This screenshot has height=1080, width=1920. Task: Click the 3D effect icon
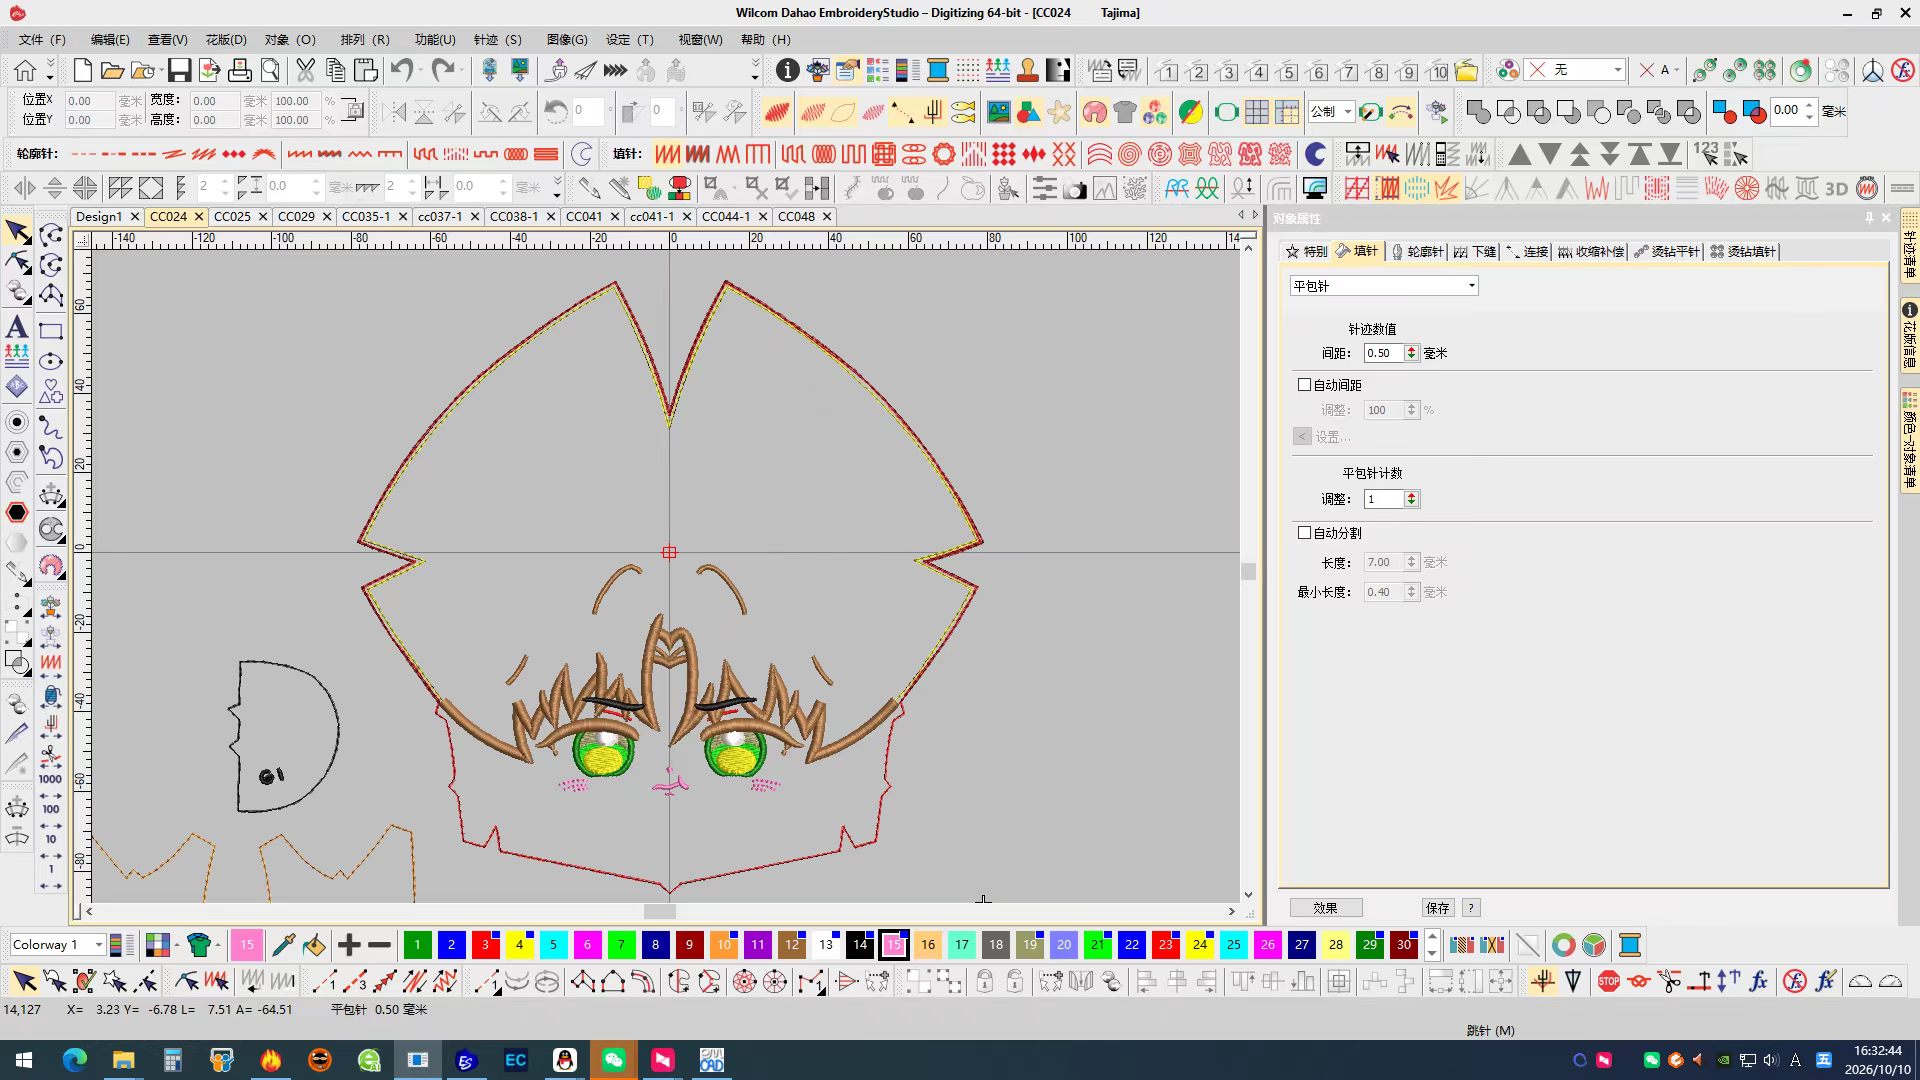[x=1836, y=188]
